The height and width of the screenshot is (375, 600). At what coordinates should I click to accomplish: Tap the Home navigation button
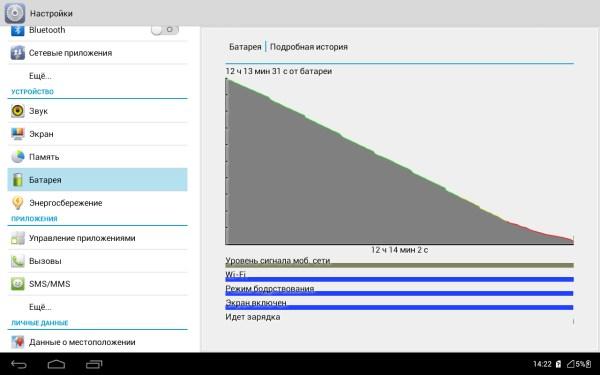point(56,364)
